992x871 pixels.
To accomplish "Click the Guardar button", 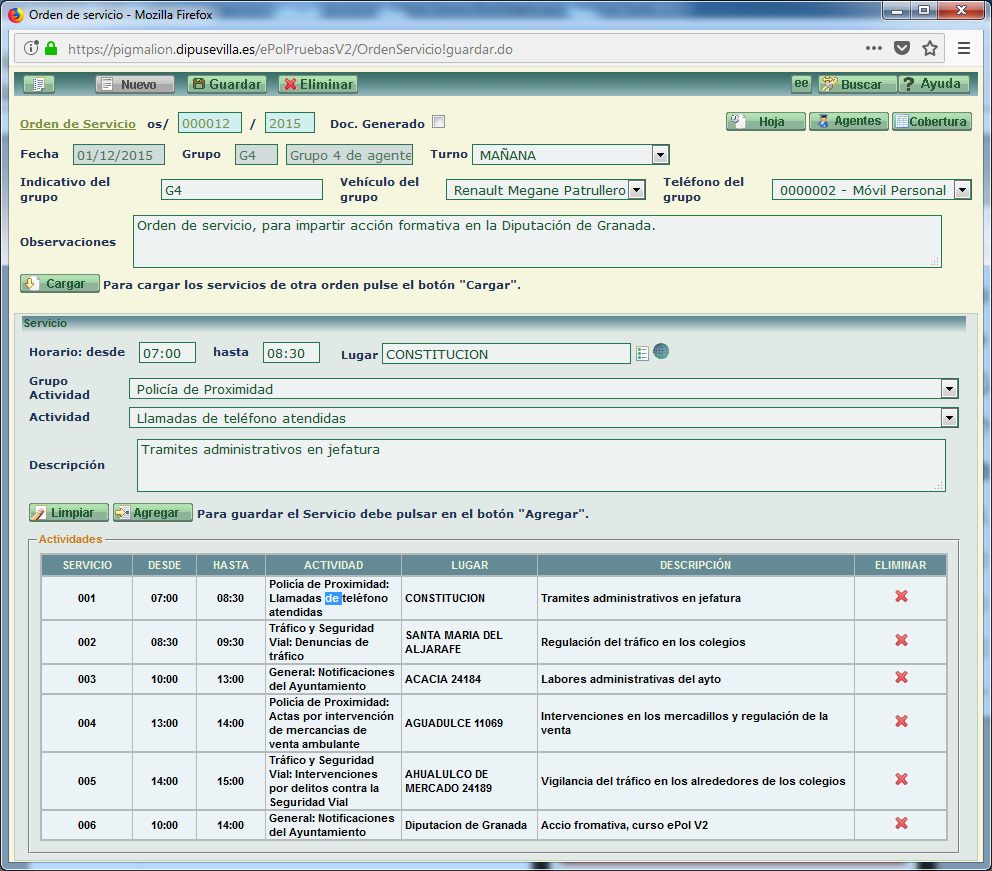I will coord(227,85).
